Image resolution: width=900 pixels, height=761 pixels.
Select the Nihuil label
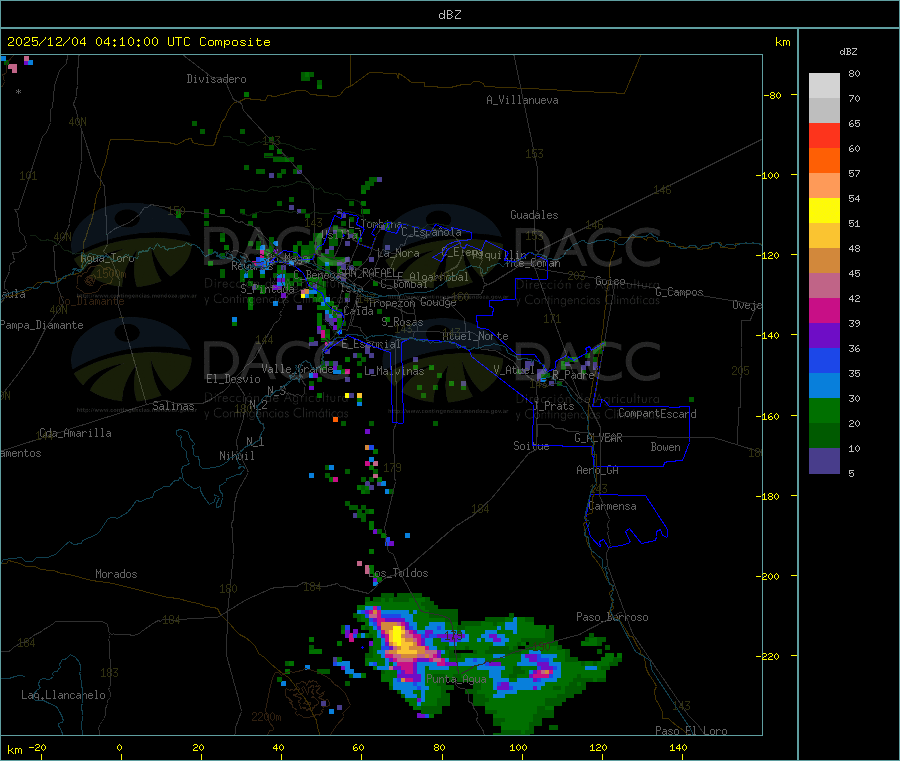tap(236, 456)
